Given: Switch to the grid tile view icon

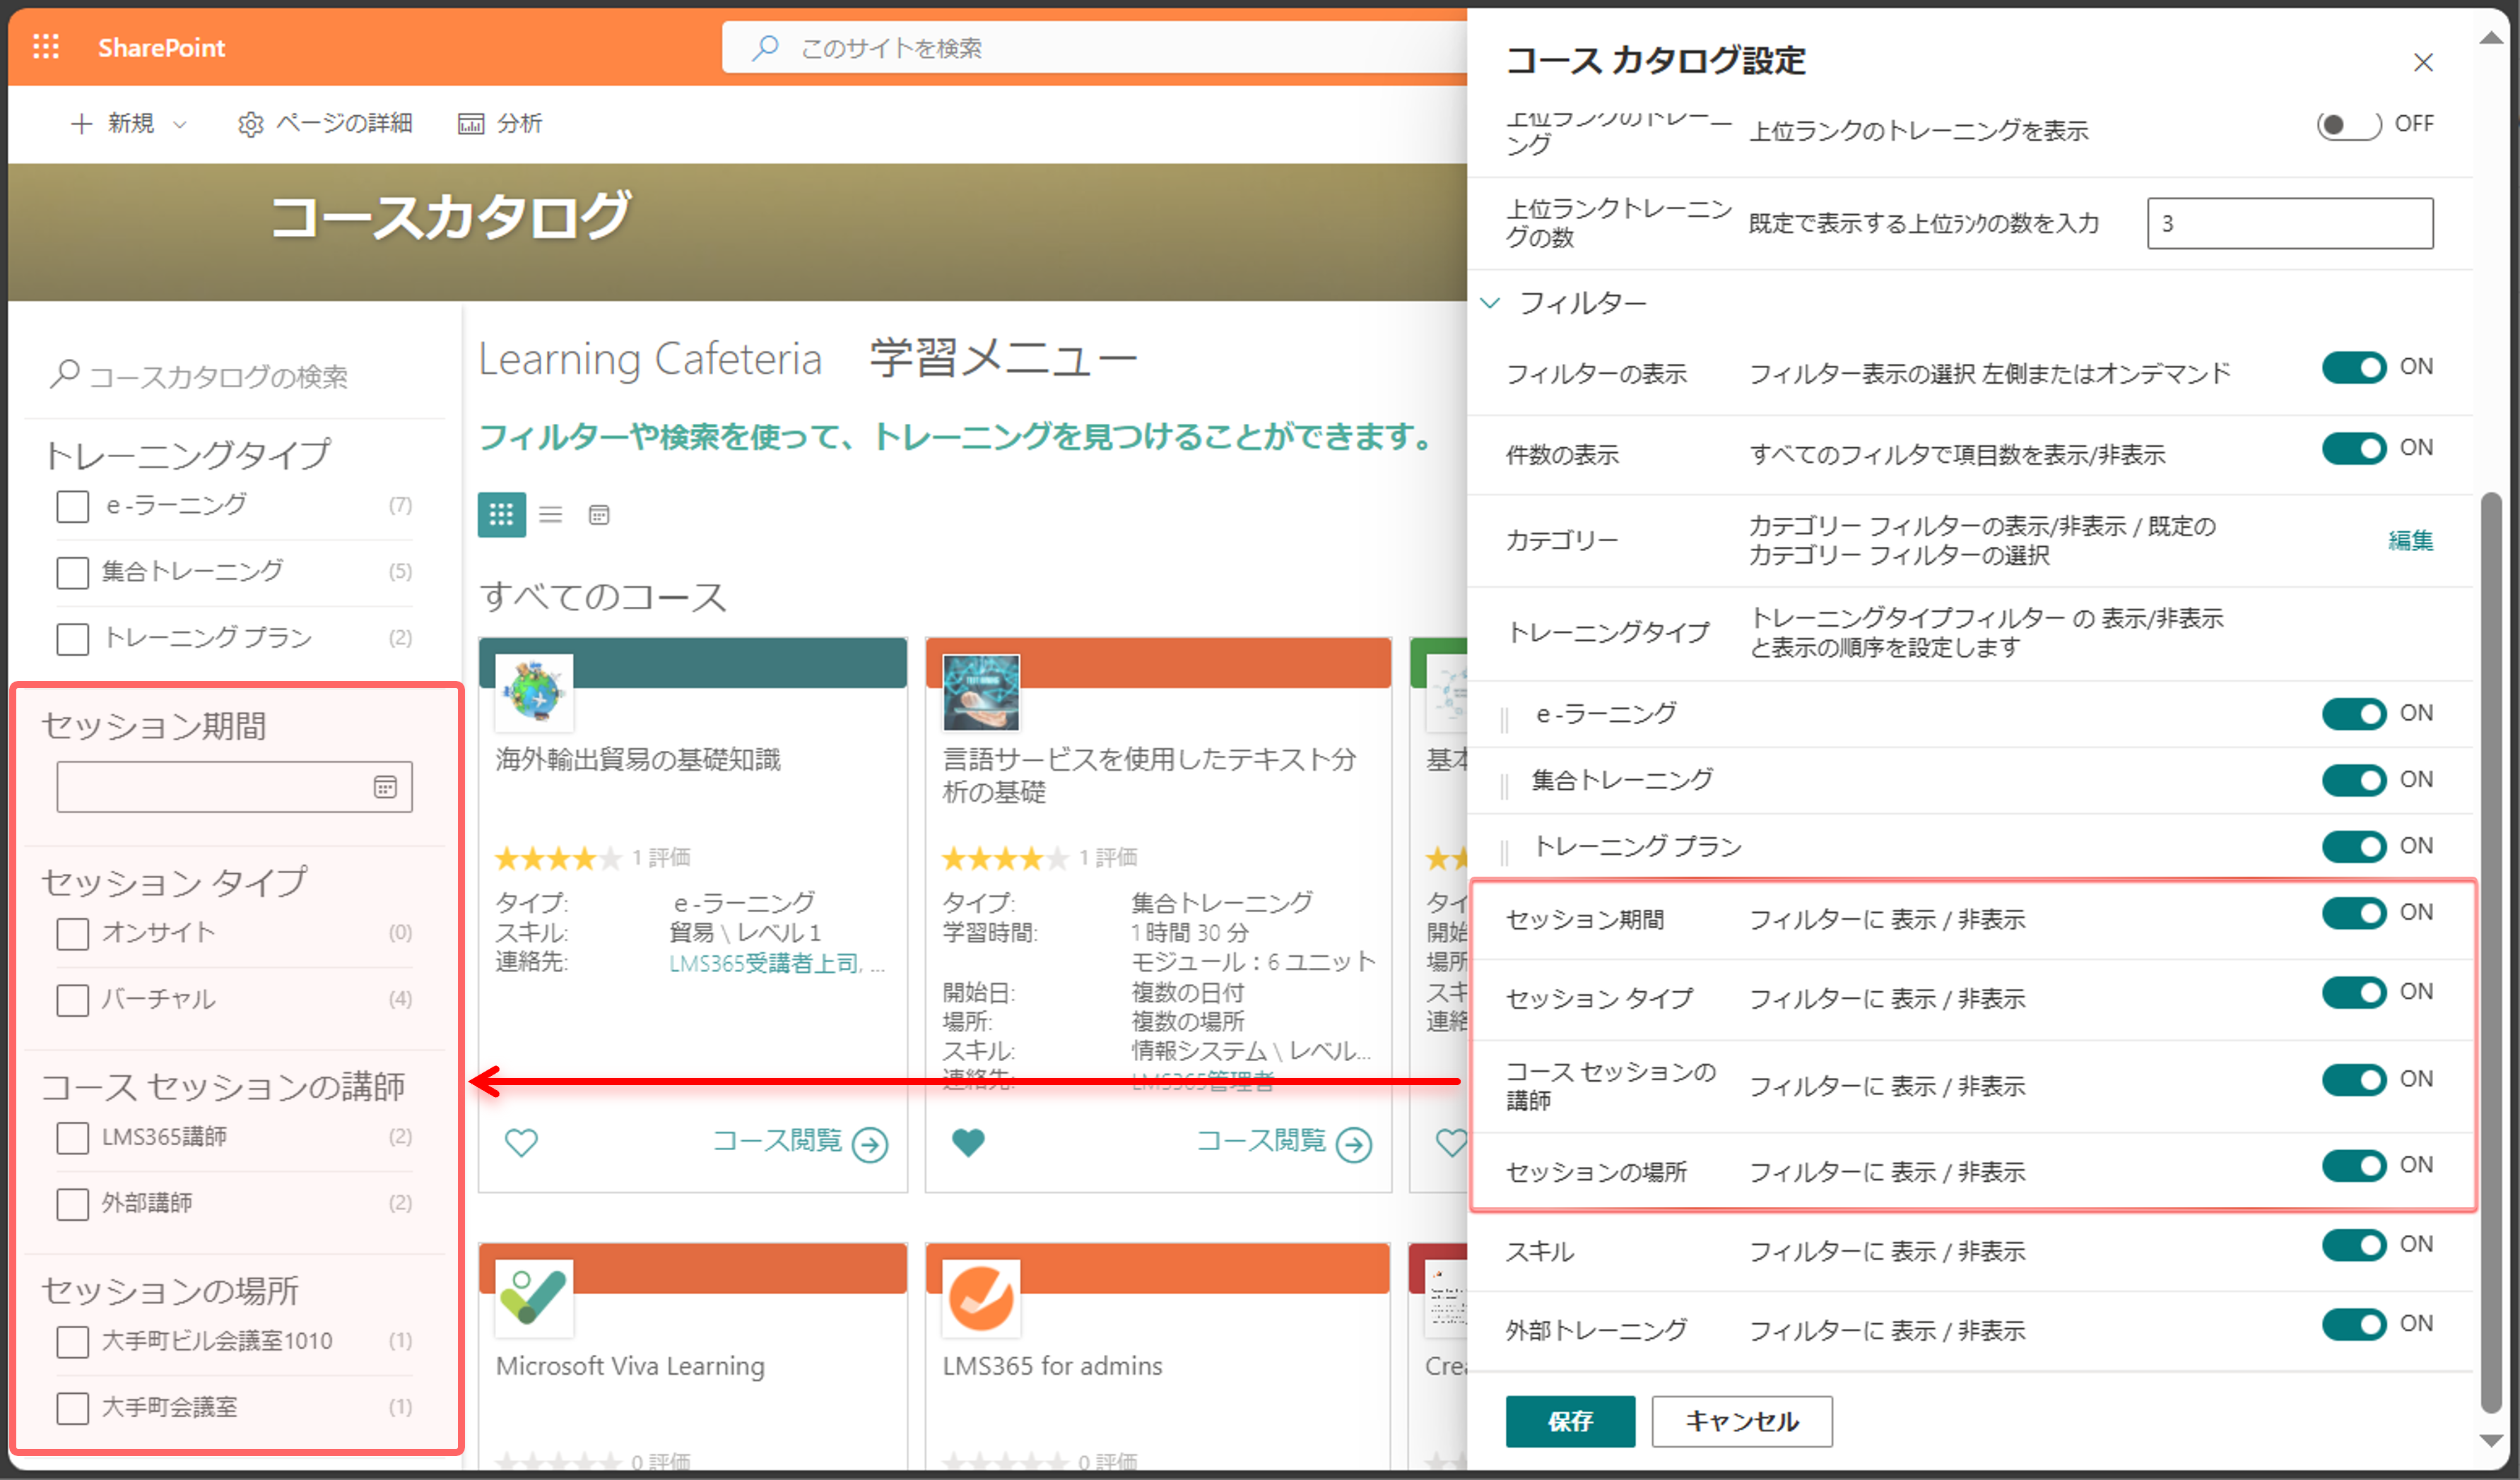Looking at the screenshot, I should point(501,514).
